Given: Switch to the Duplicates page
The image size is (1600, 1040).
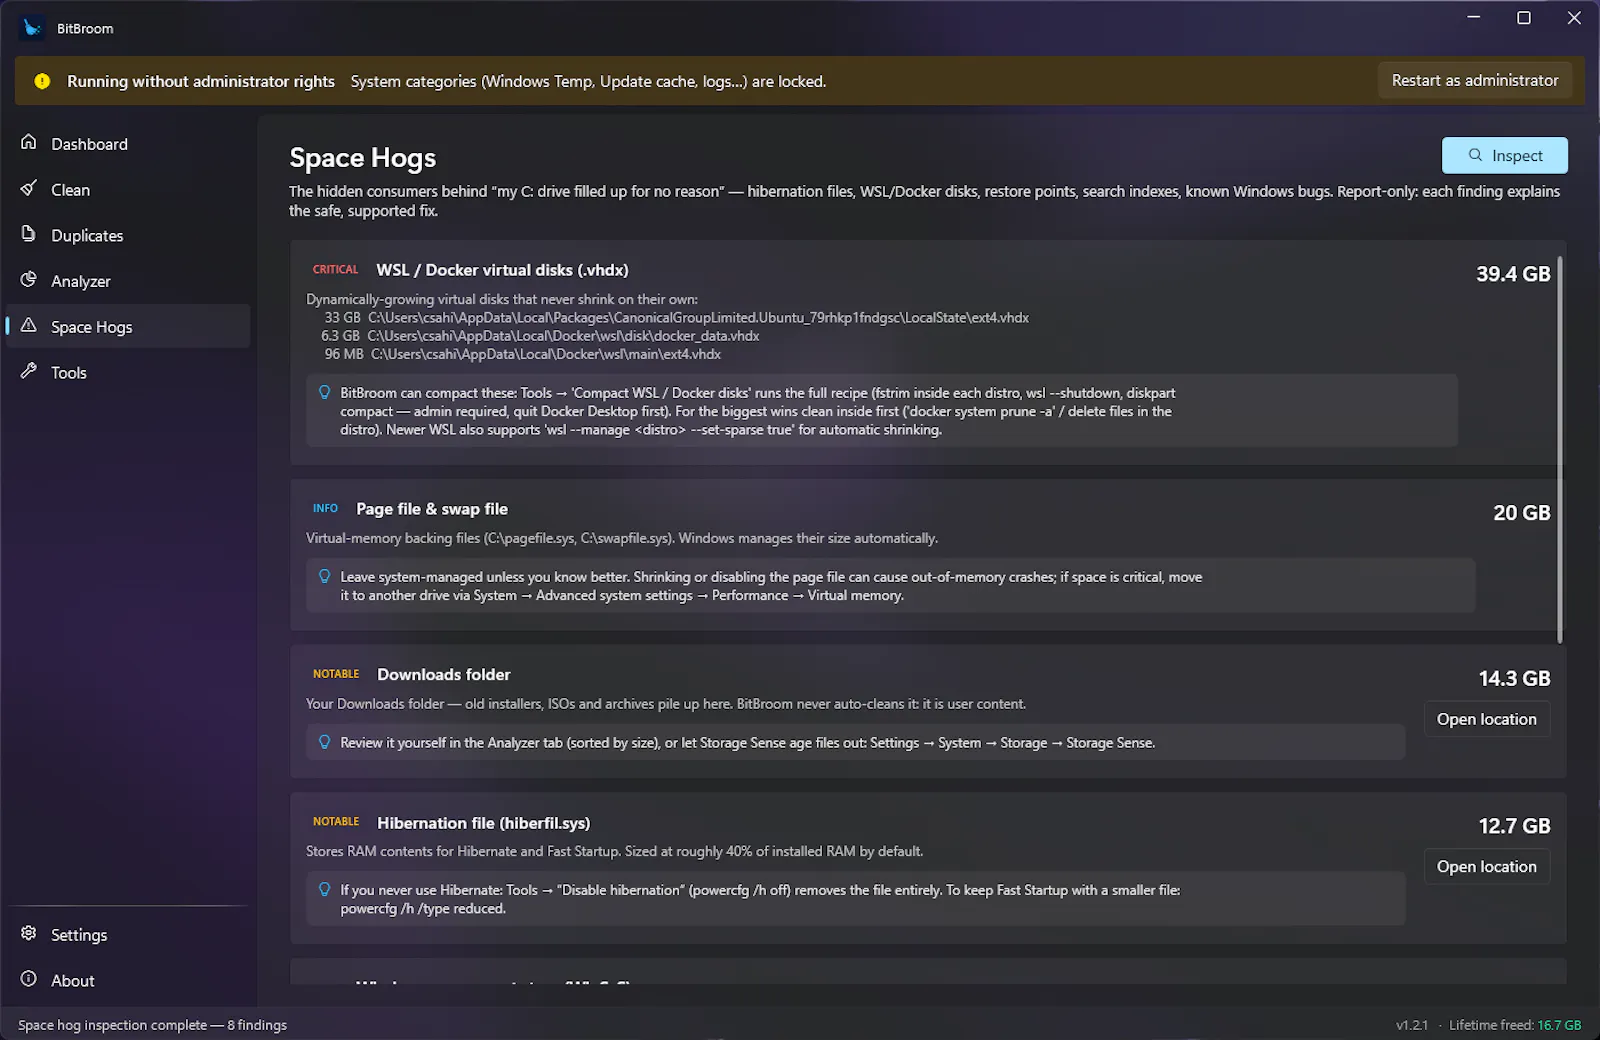Looking at the screenshot, I should coord(128,235).
